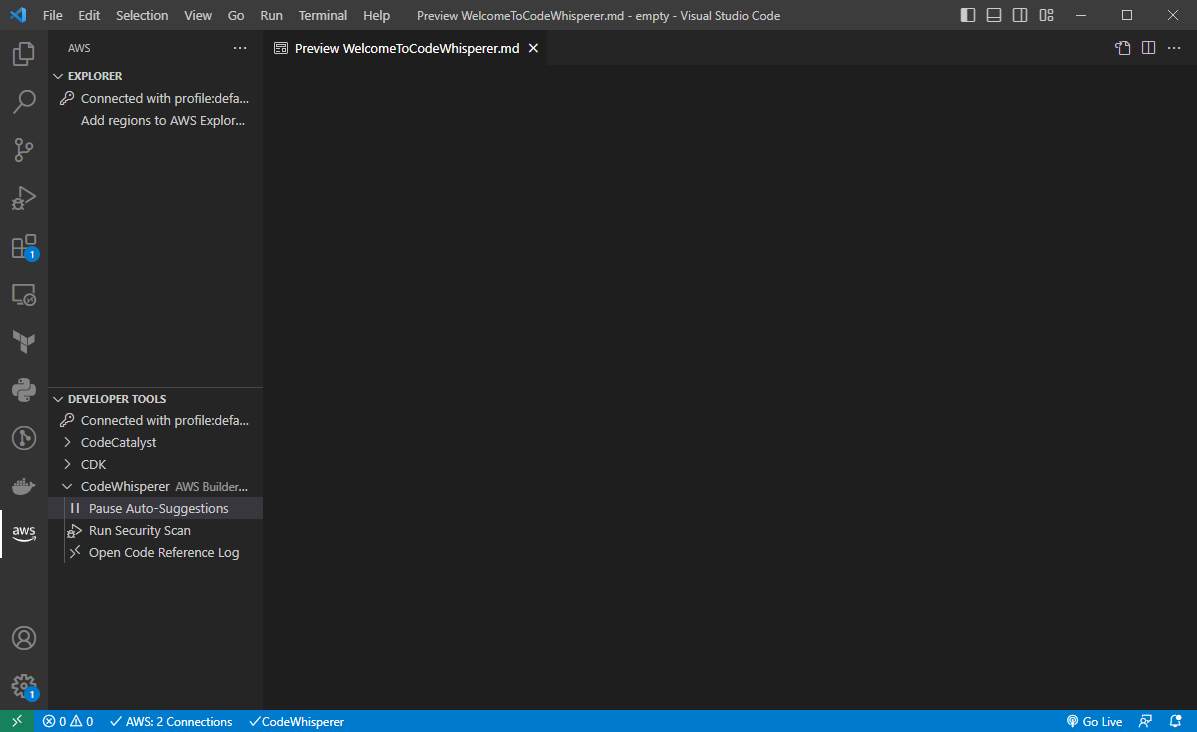Click Pause Auto-Suggestions
Screen dimensions: 1197x732
pos(156,508)
